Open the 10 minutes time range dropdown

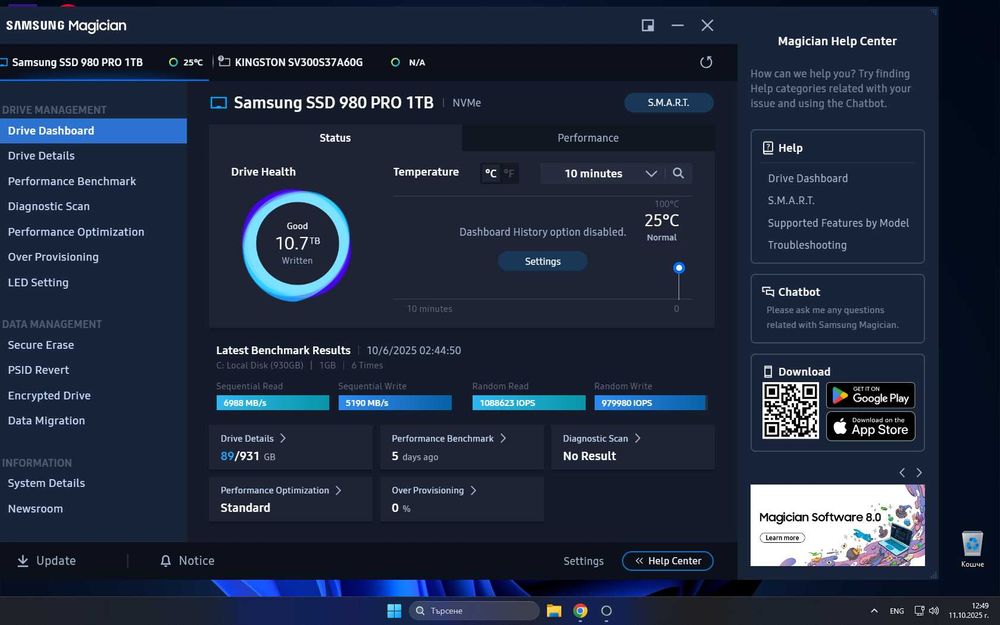(x=603, y=173)
